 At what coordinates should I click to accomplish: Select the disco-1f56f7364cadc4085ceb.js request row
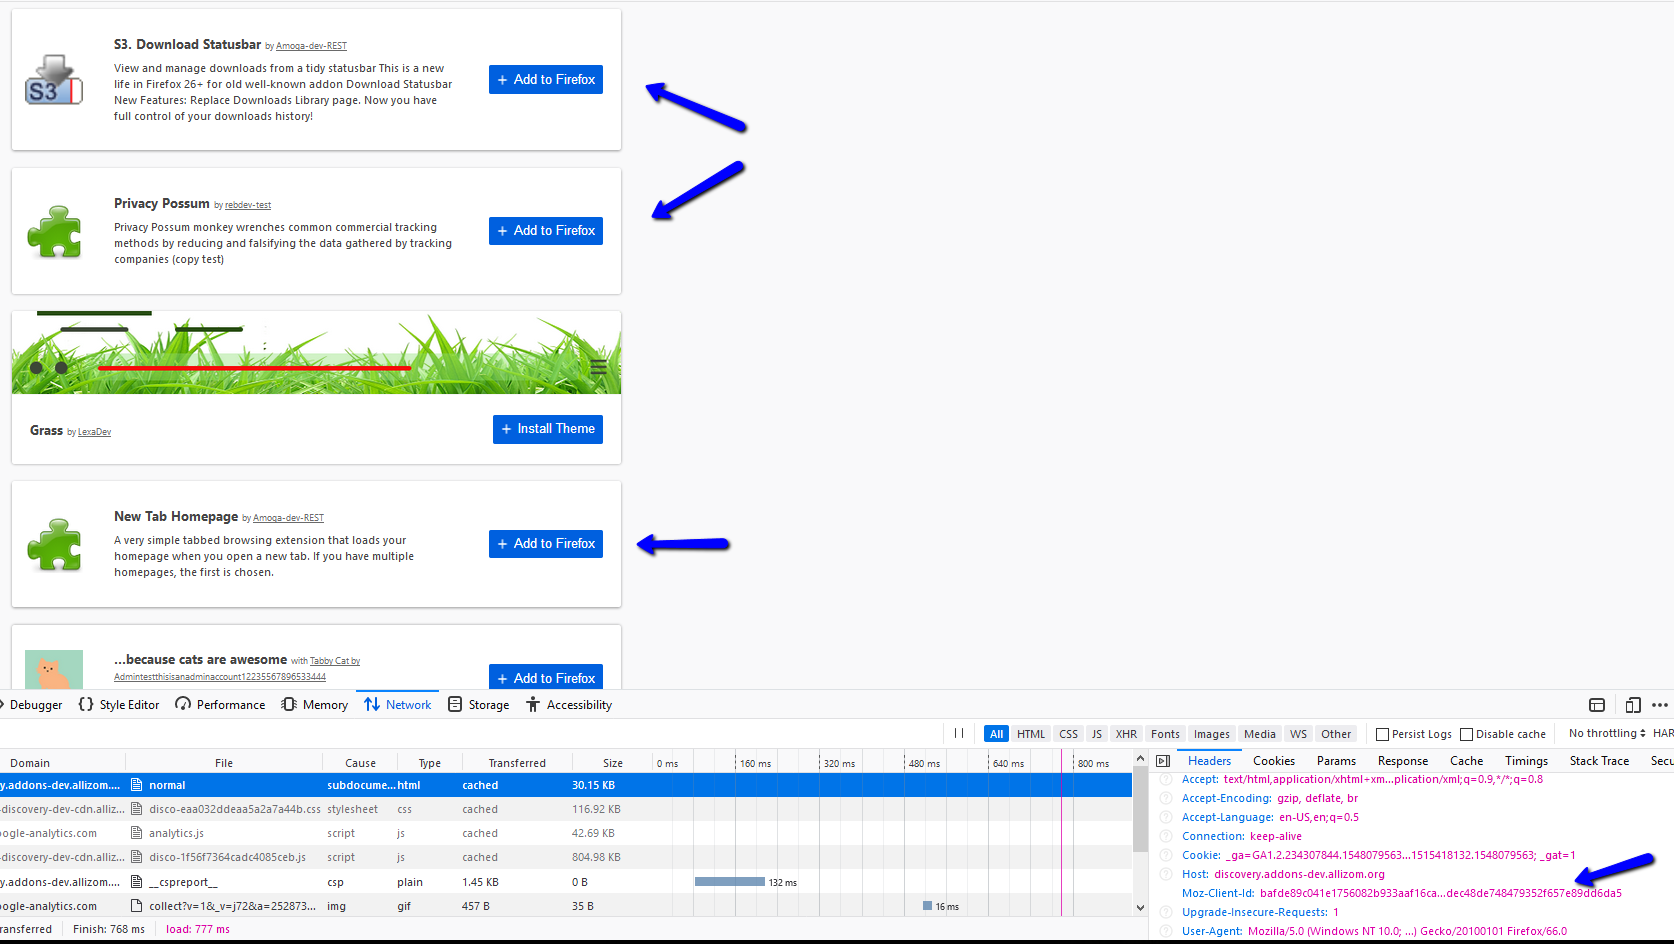(566, 857)
